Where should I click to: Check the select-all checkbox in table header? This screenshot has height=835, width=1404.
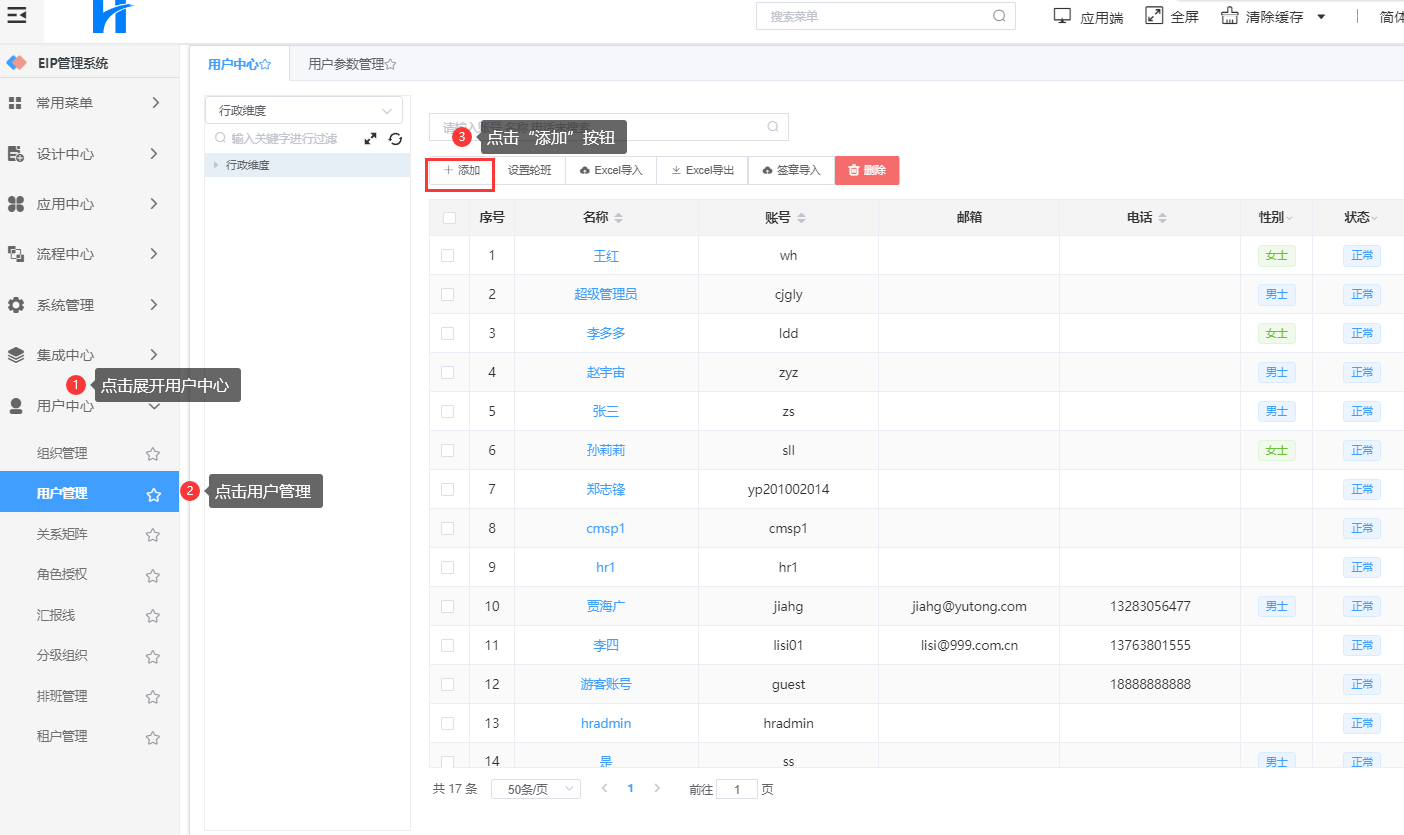coord(449,218)
